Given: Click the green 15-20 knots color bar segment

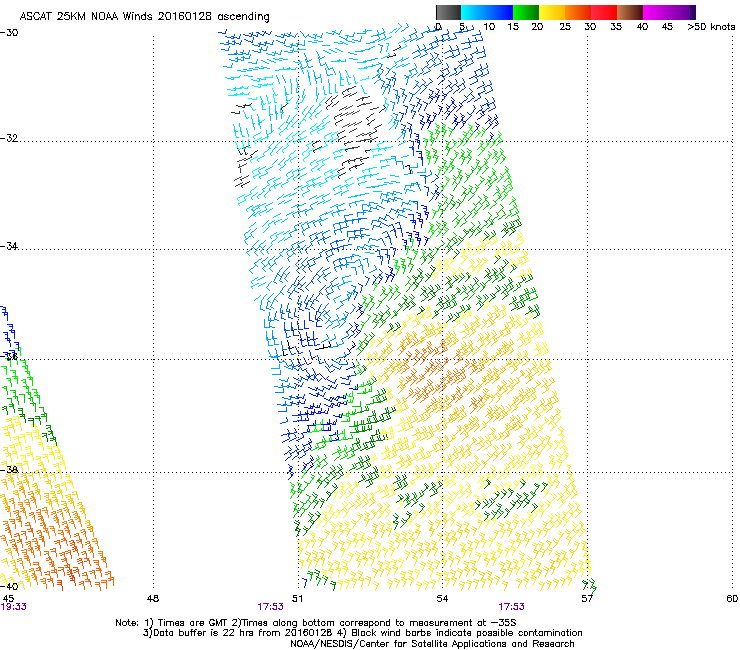Looking at the screenshot, I should [x=526, y=12].
